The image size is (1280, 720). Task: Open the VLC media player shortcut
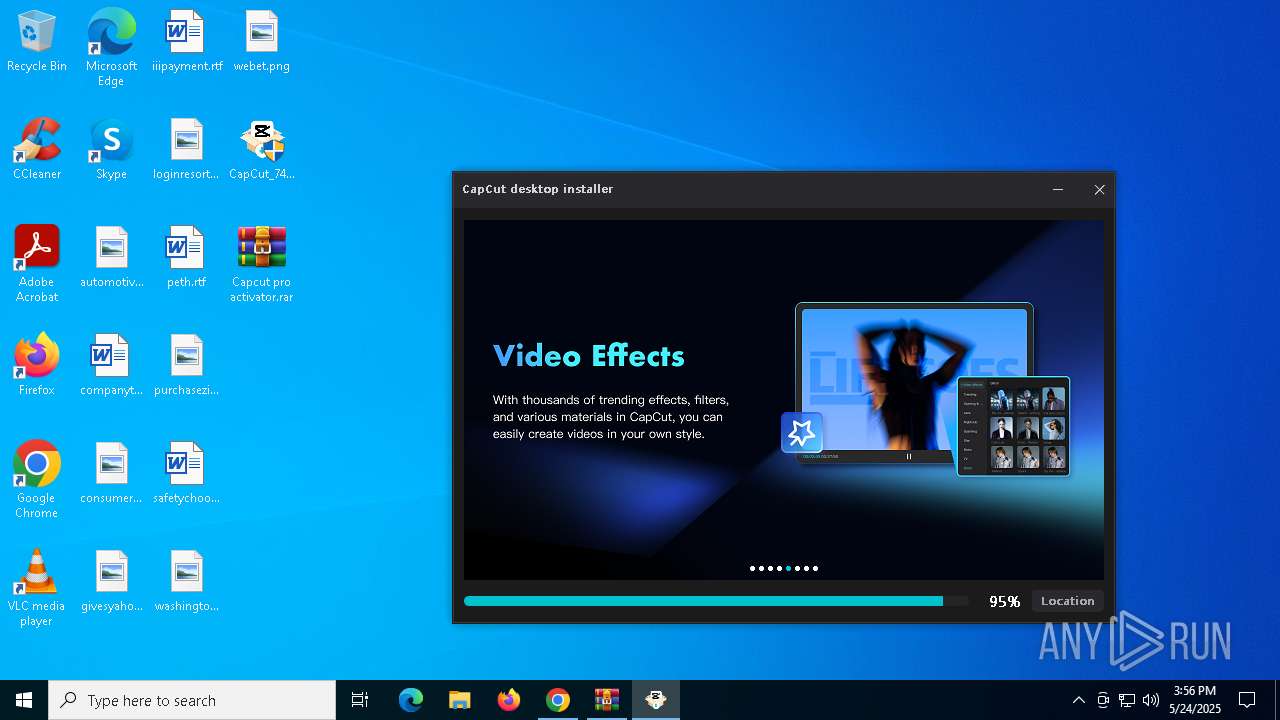point(37,588)
